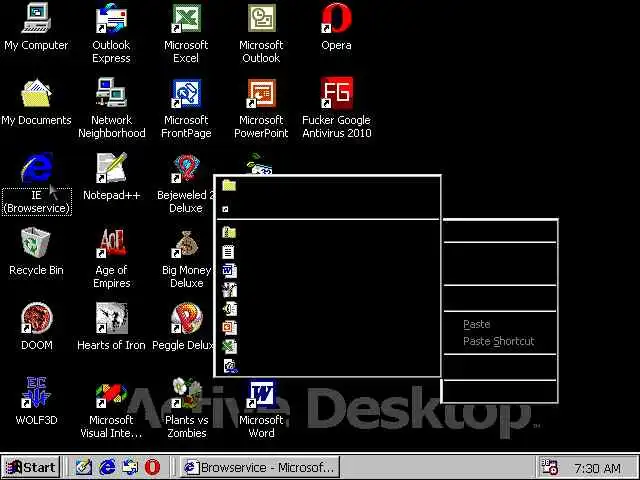Click the Show Desktop quick launch icon

click(84, 467)
